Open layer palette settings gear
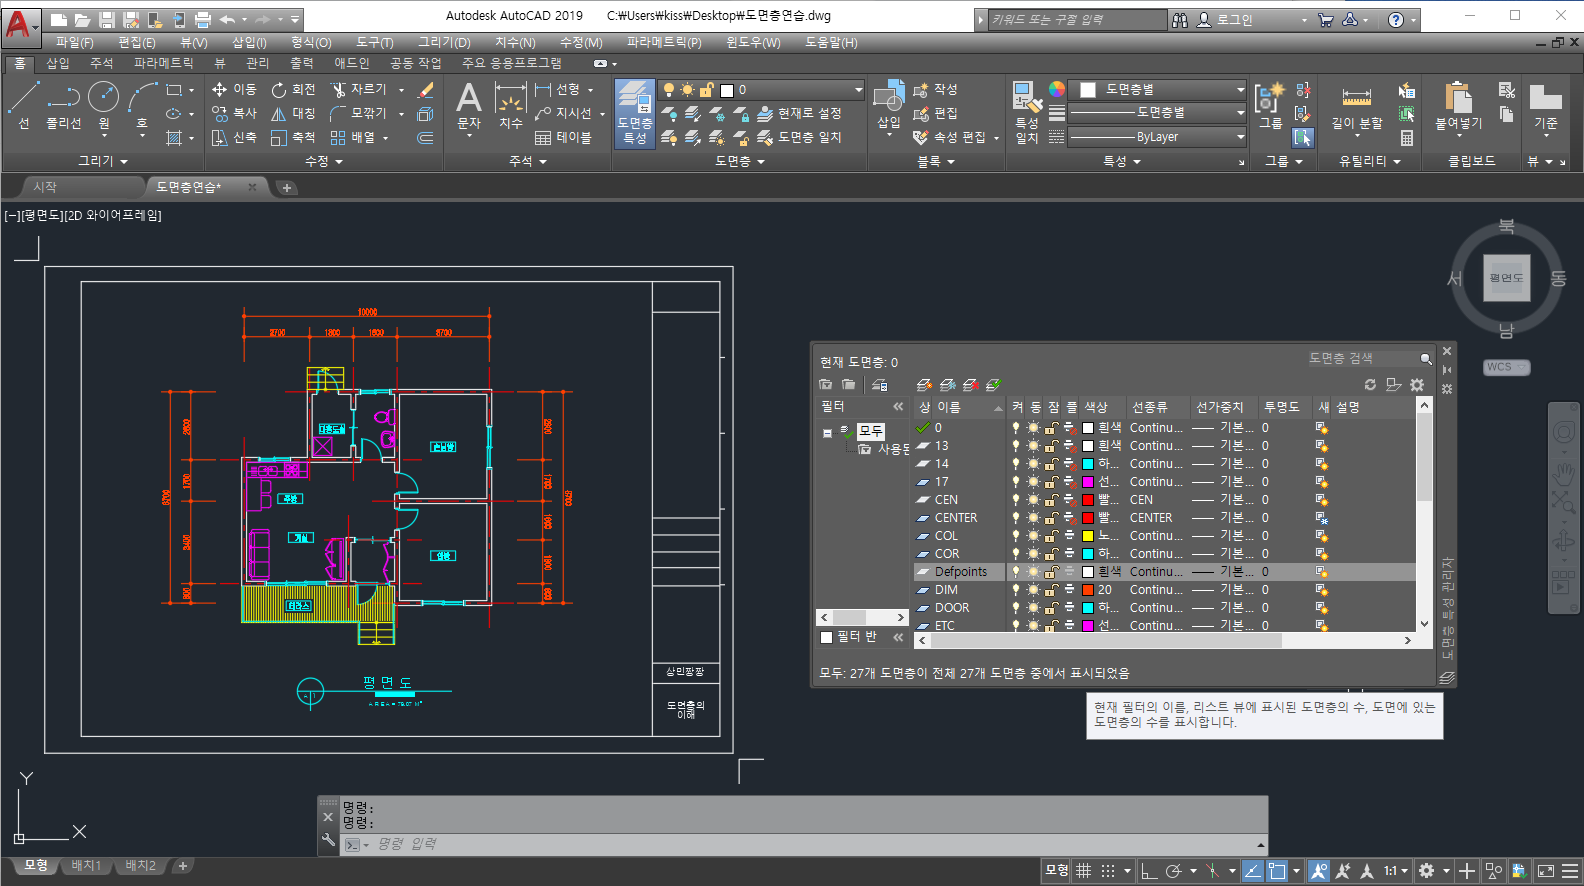Viewport: 1584px width, 886px height. (x=1417, y=385)
